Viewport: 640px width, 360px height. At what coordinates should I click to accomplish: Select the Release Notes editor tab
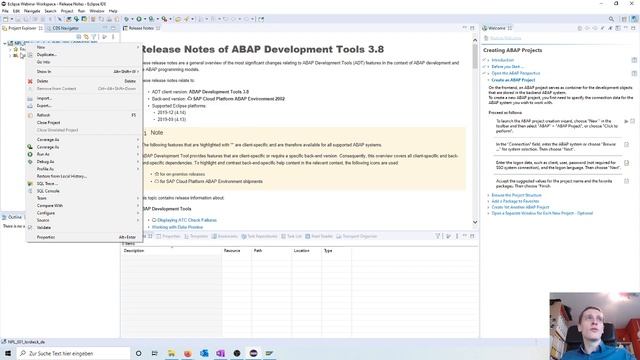tap(141, 28)
